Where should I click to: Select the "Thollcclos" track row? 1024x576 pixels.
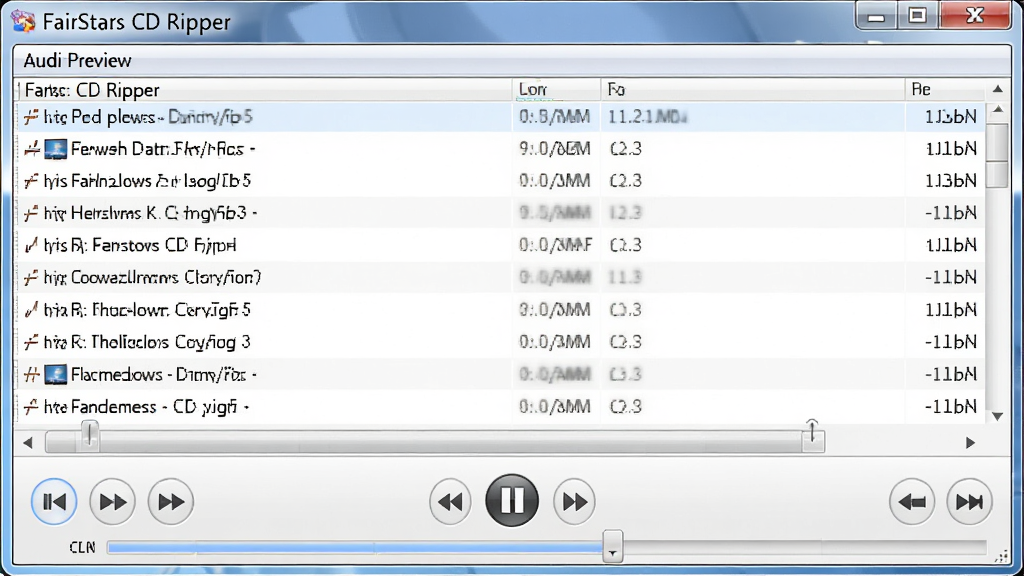[500, 342]
